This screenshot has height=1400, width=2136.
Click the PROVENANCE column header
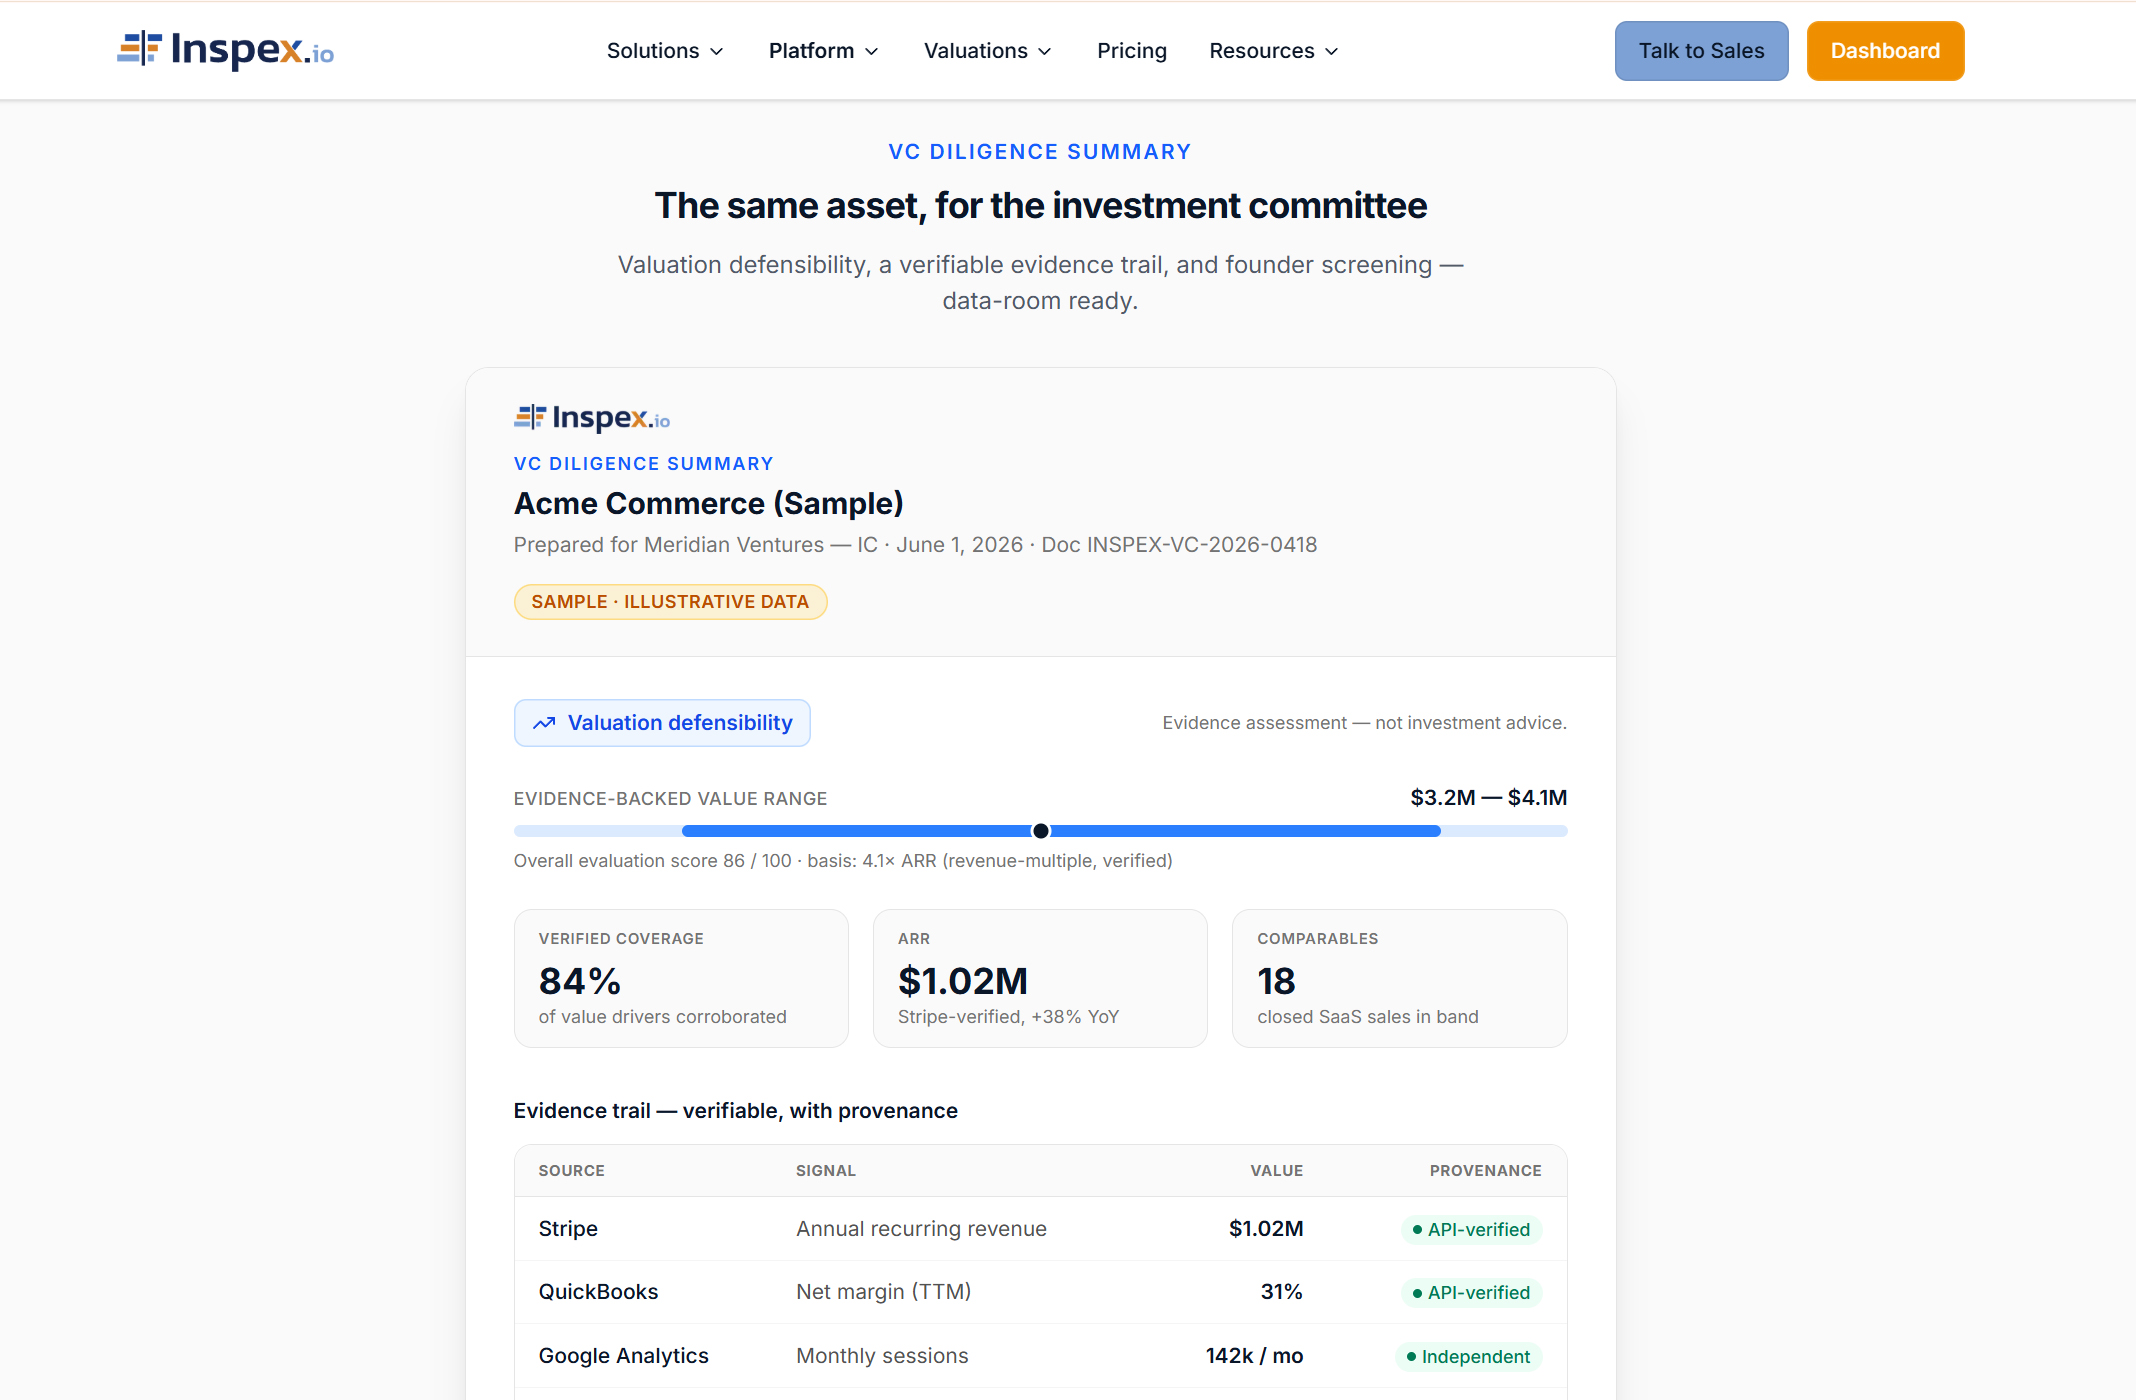click(1485, 1171)
